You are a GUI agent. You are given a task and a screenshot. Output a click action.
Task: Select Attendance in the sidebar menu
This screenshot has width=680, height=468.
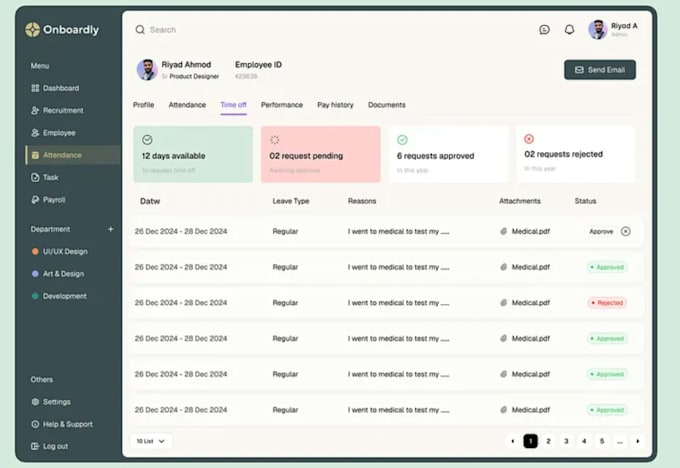point(72,155)
